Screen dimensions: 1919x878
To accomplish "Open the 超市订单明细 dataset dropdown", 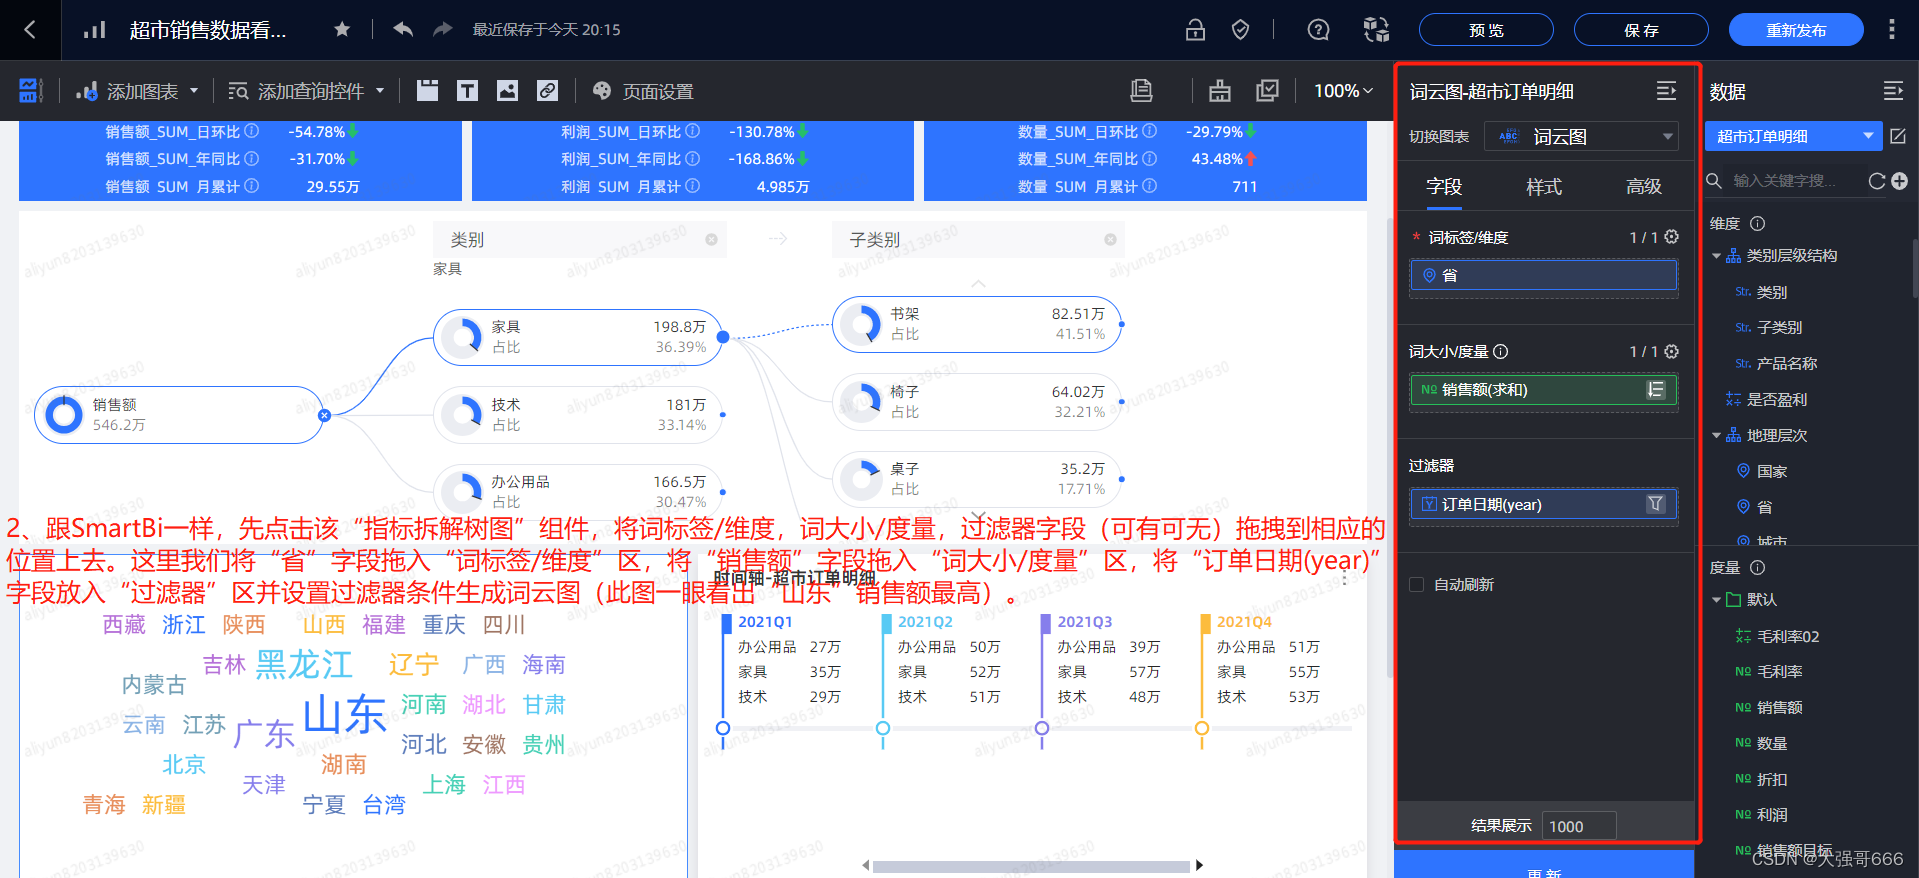I will pyautogui.click(x=1793, y=136).
